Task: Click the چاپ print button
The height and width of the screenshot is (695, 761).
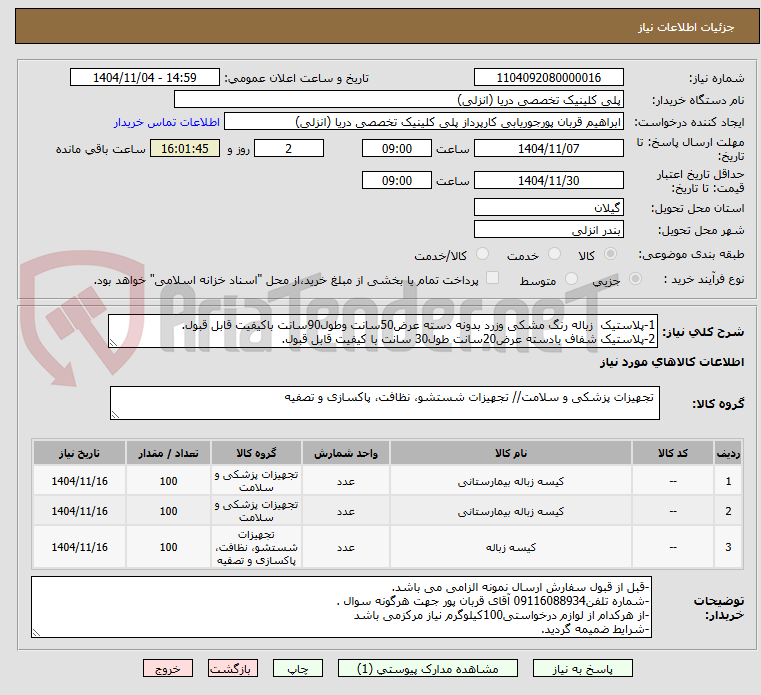Action: (298, 668)
